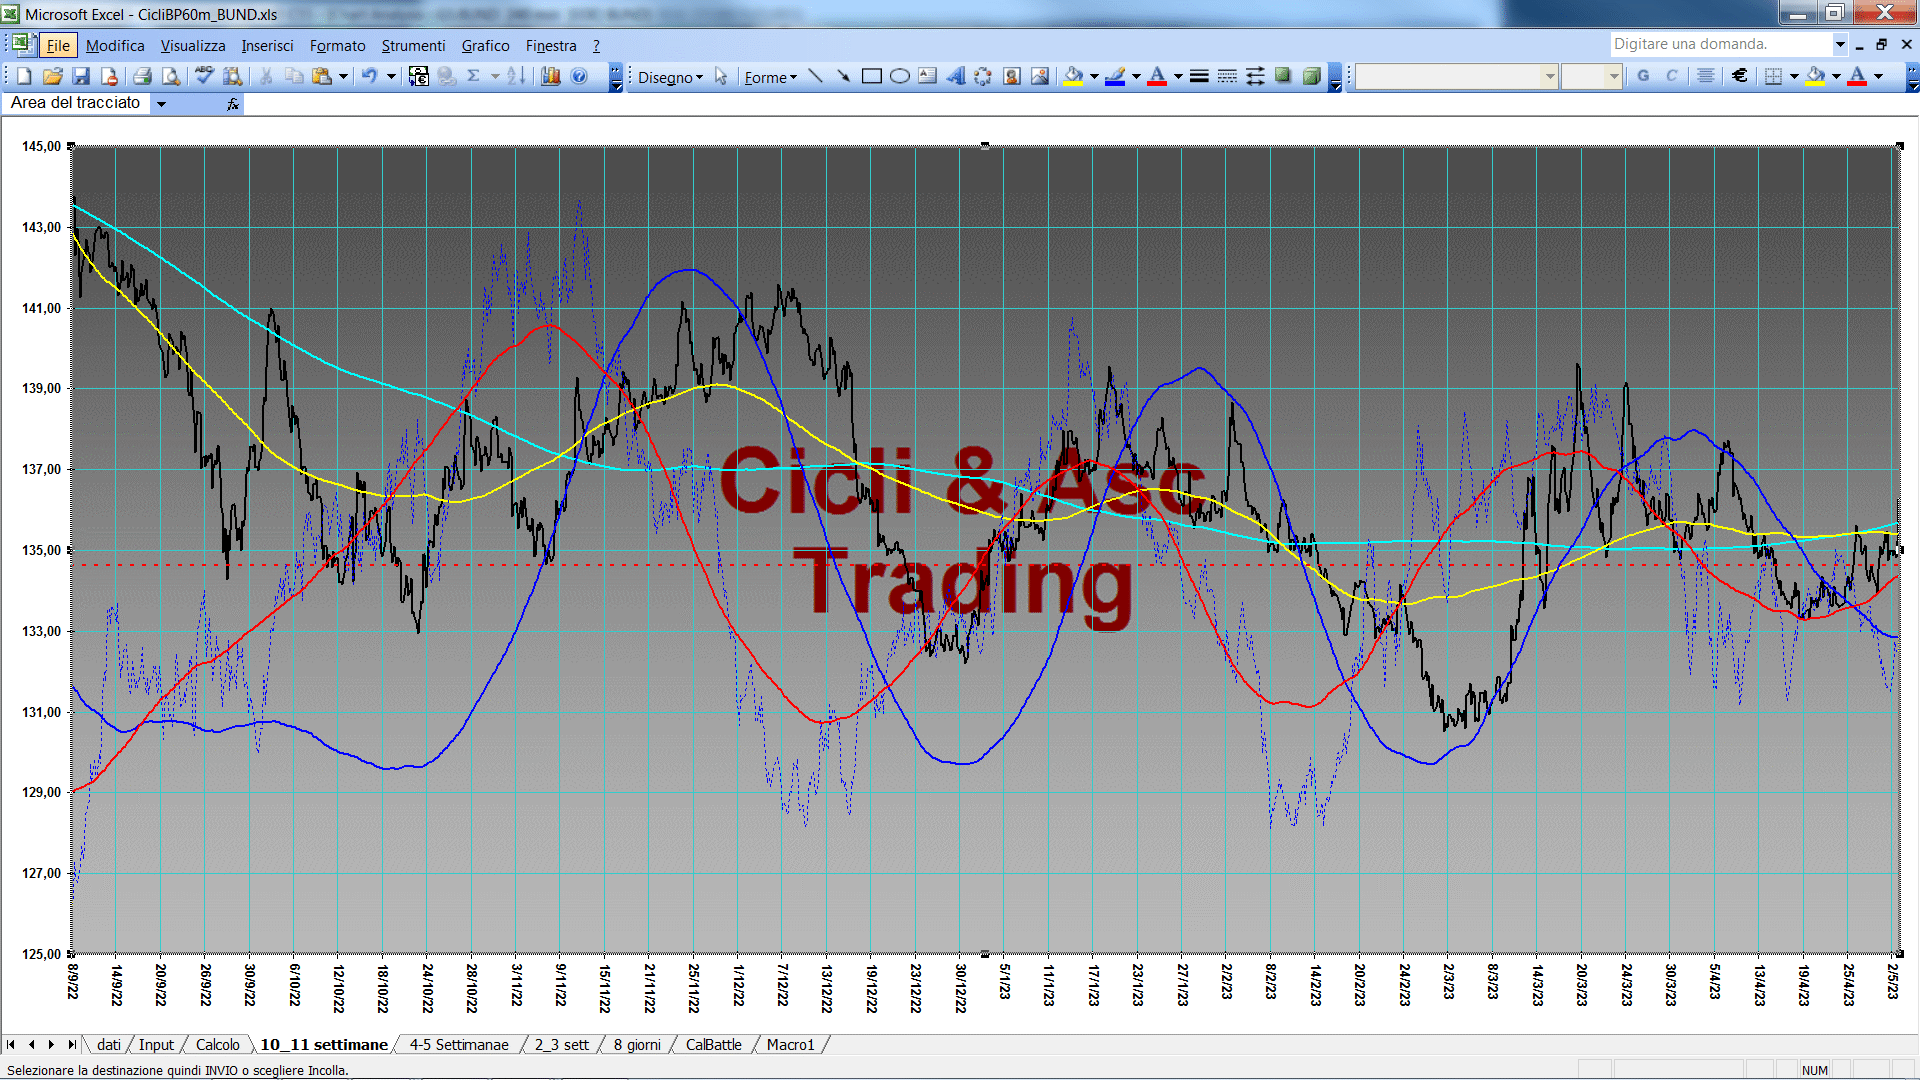Select the Rectangle drawing tool
The height and width of the screenshot is (1080, 1920).
coord(872,76)
